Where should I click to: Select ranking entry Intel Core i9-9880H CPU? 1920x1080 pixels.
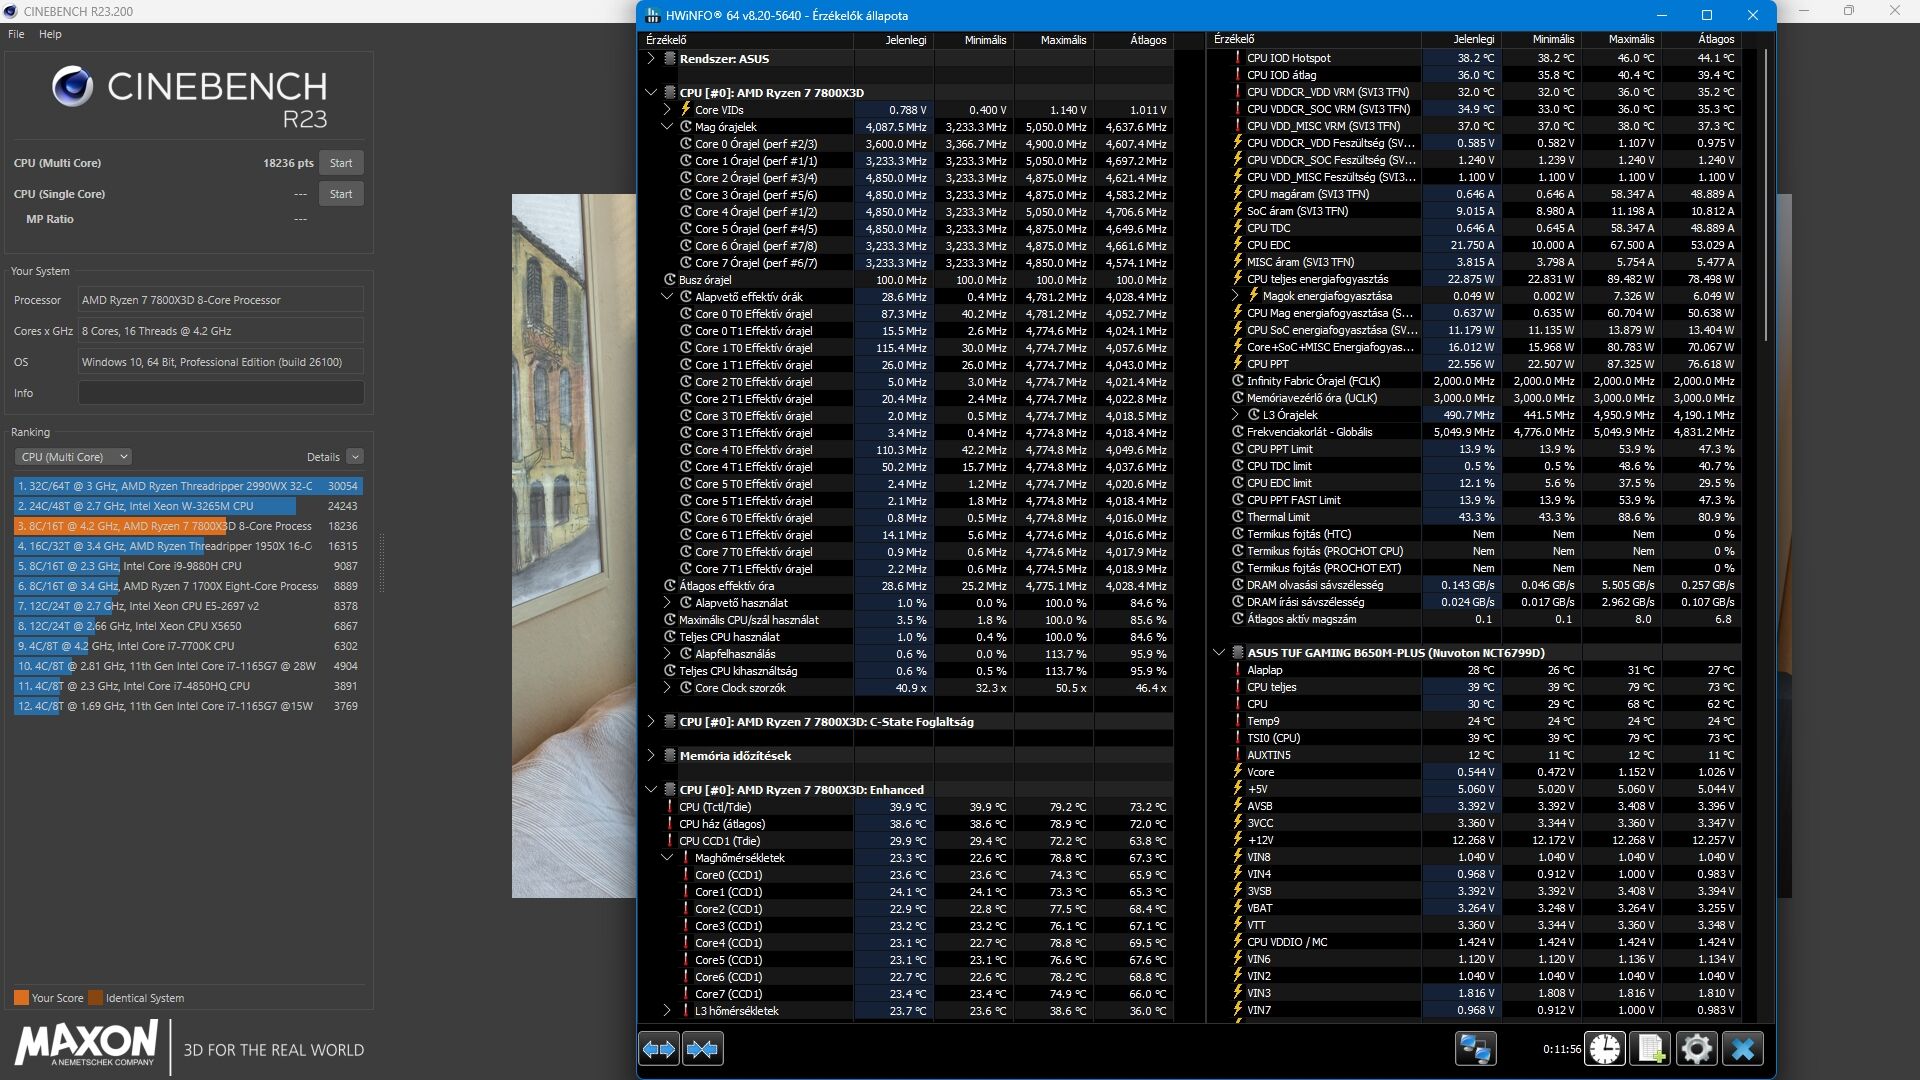[188, 566]
